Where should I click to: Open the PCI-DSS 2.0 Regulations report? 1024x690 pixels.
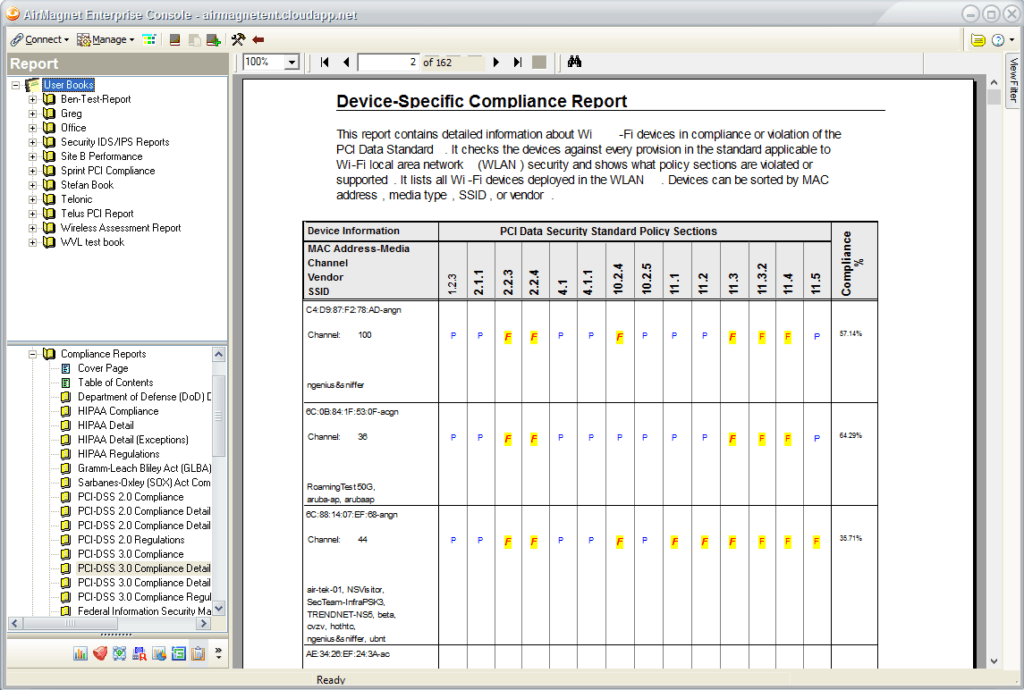(131, 541)
